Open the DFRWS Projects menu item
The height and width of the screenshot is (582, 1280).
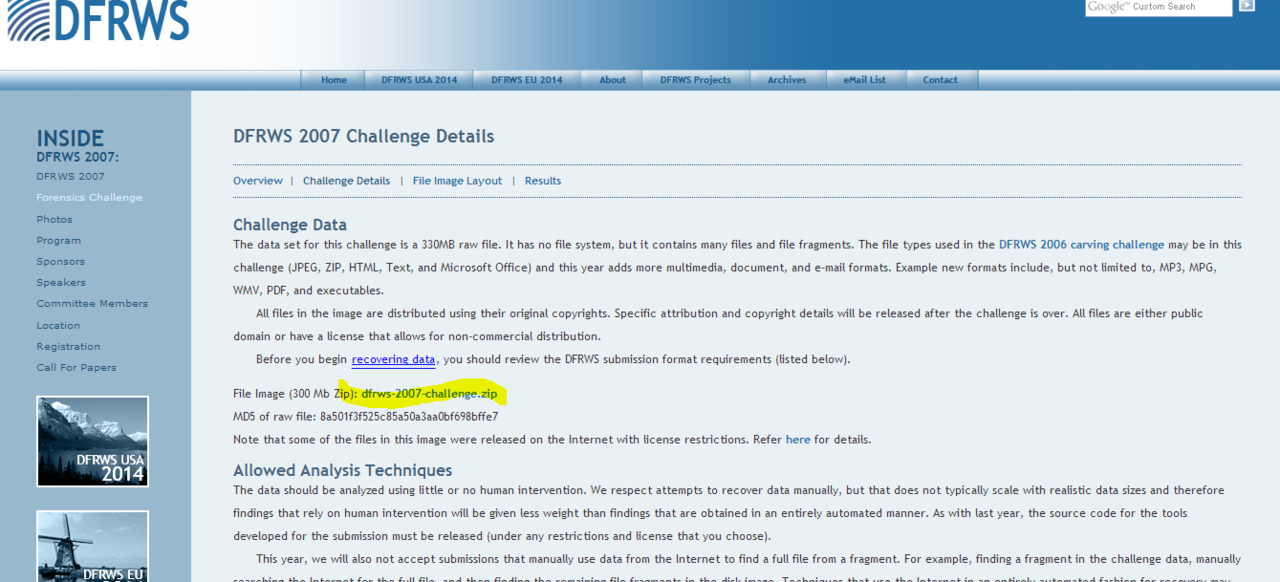point(695,80)
